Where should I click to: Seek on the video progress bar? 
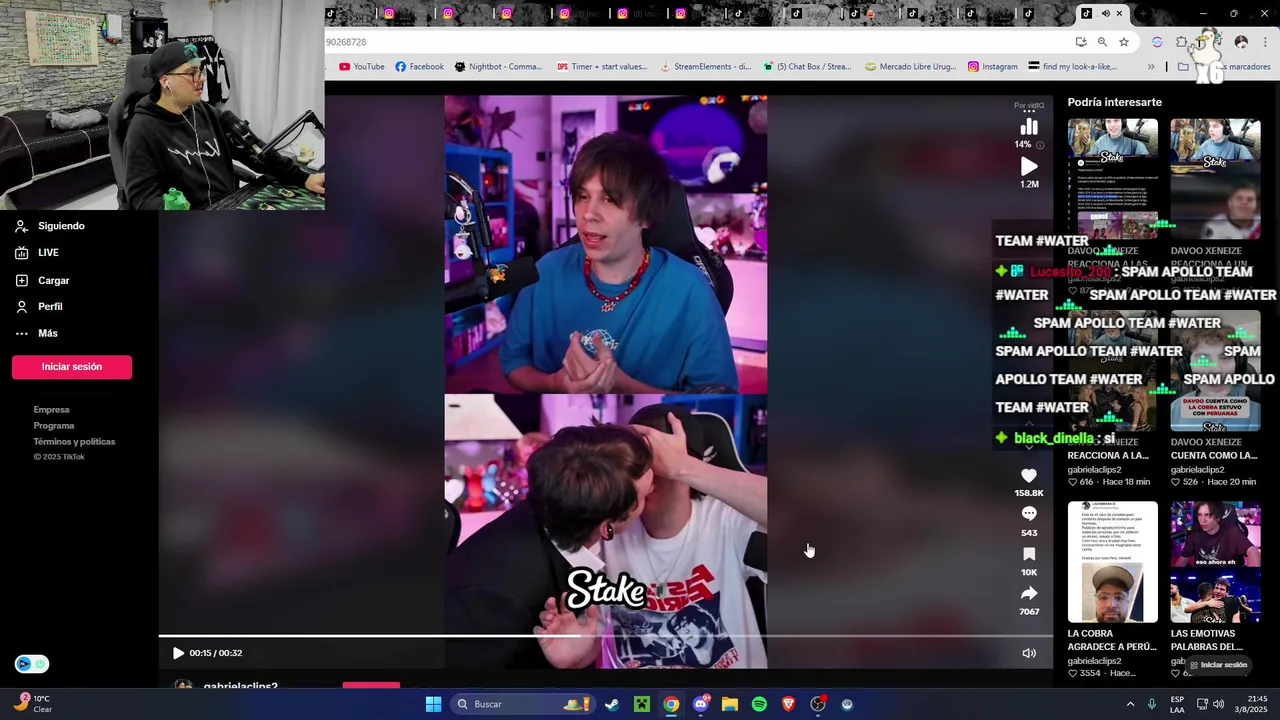[605, 636]
